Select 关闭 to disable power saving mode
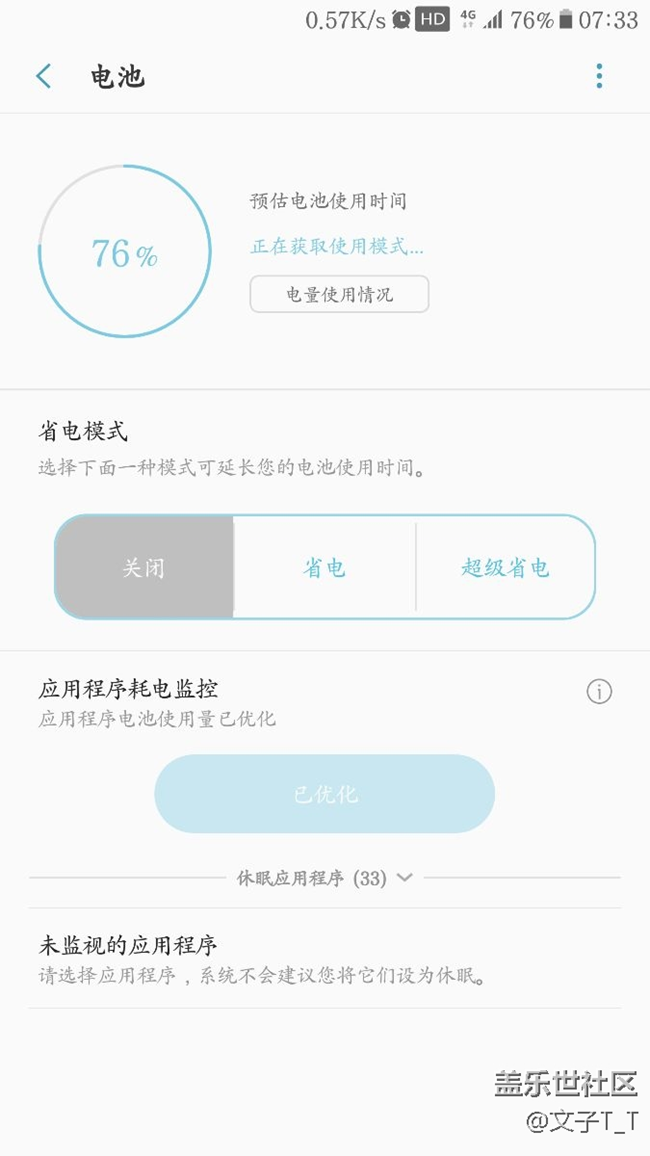The height and width of the screenshot is (1156, 650). point(145,567)
